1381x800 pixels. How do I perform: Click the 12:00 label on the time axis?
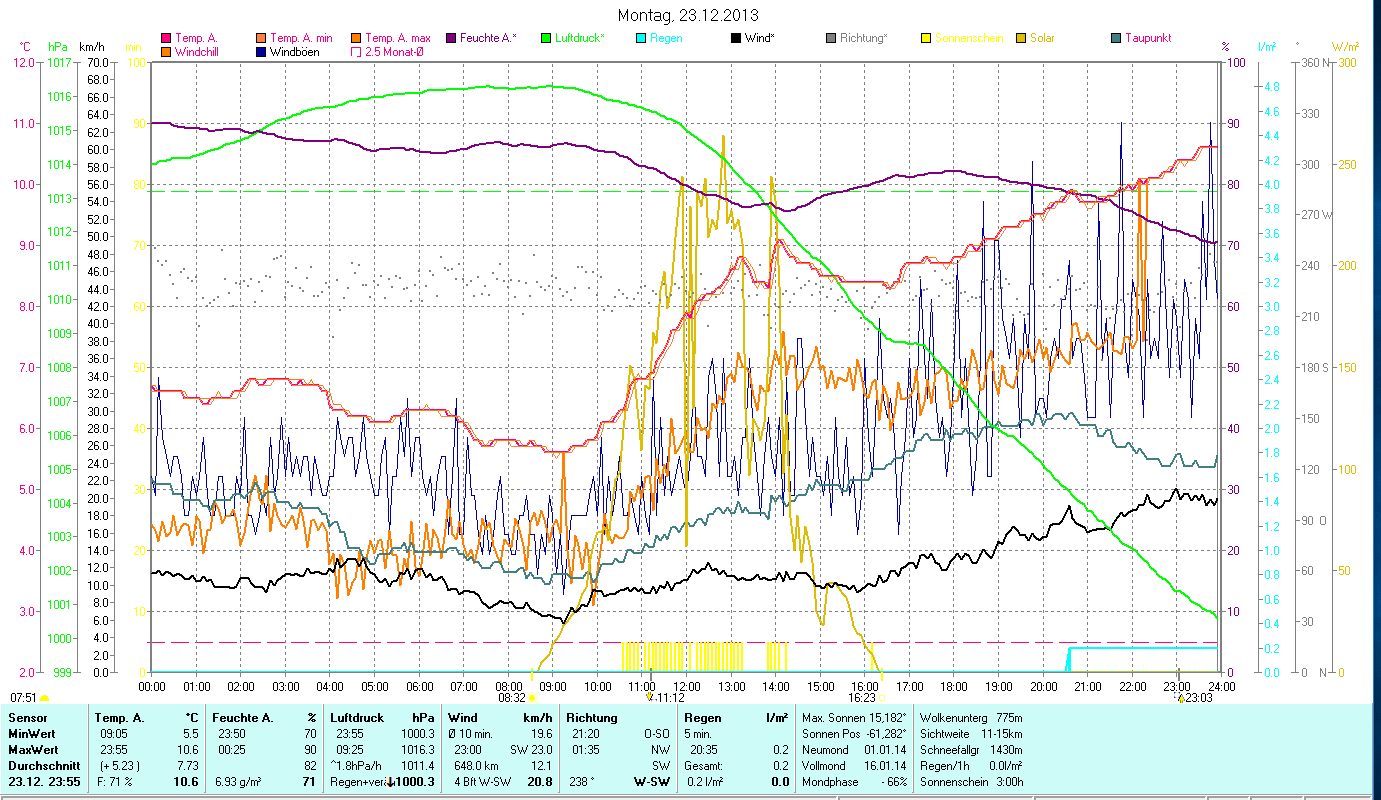(x=687, y=686)
